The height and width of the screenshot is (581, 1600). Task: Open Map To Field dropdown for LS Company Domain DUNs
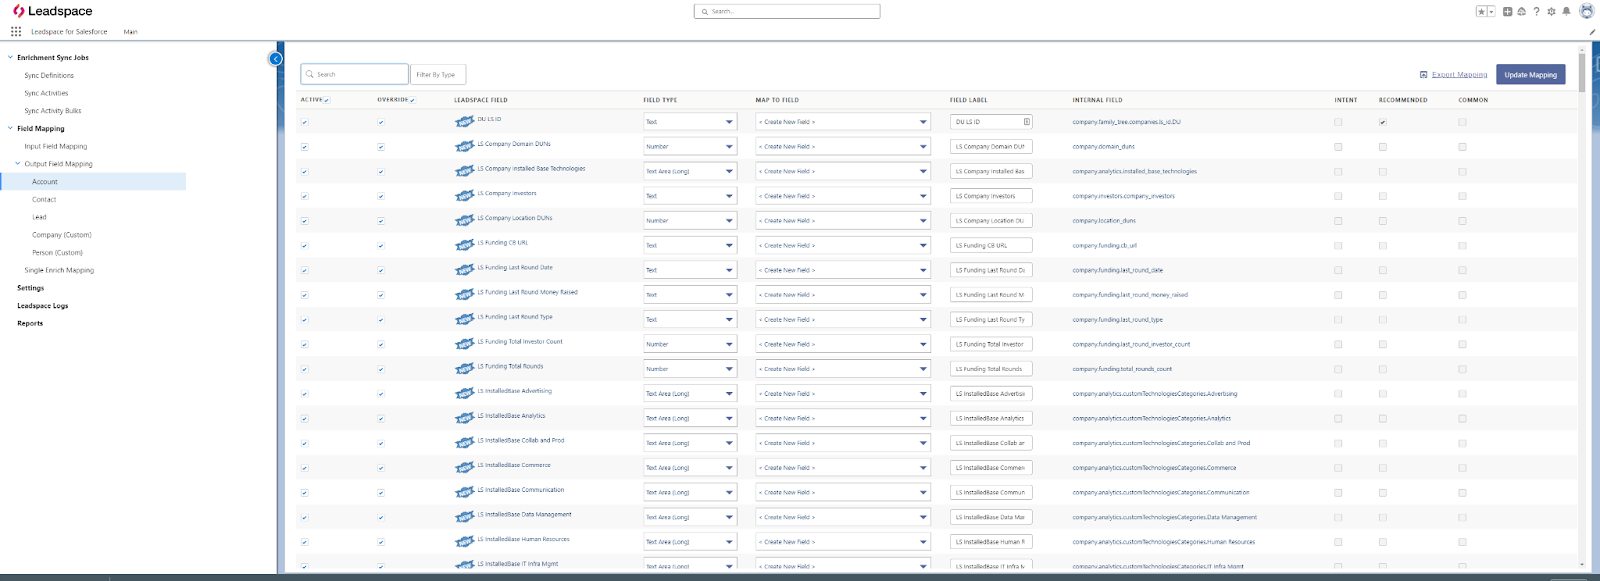point(843,147)
